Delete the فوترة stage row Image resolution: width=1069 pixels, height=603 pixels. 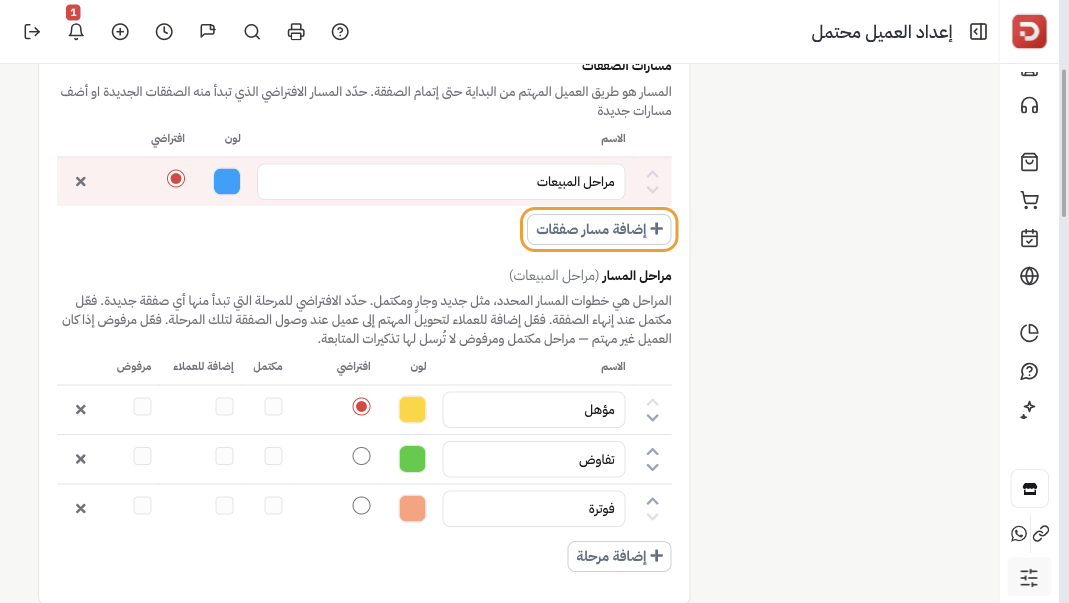pyautogui.click(x=80, y=508)
